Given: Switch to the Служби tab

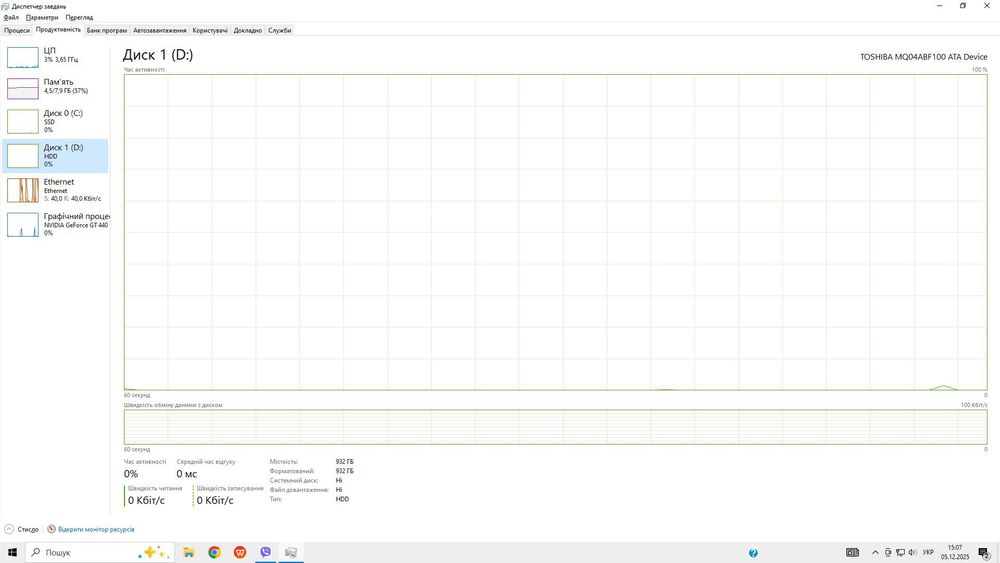Looking at the screenshot, I should (x=279, y=30).
